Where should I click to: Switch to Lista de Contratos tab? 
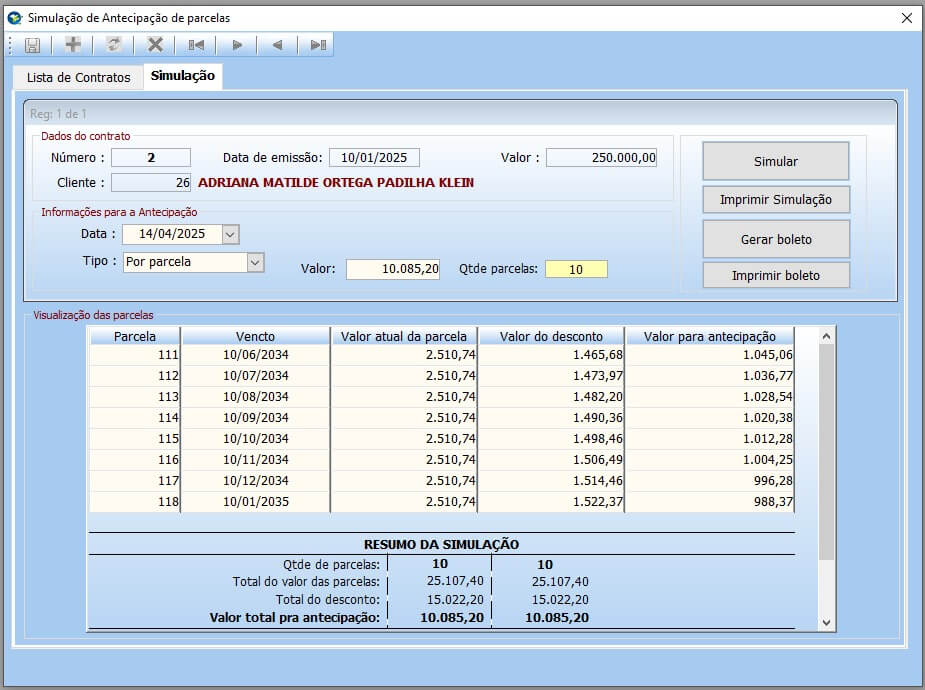78,77
